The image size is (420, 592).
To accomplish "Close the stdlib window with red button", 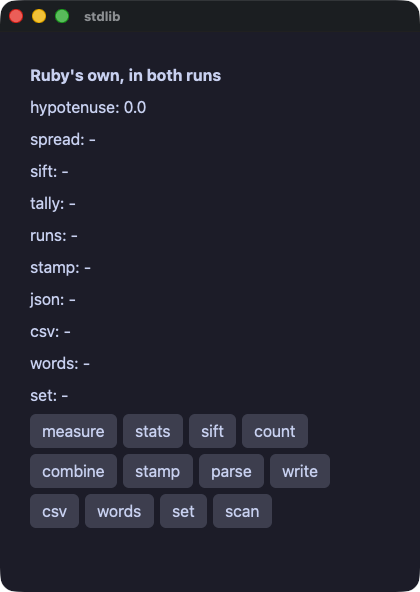I will (16, 16).
